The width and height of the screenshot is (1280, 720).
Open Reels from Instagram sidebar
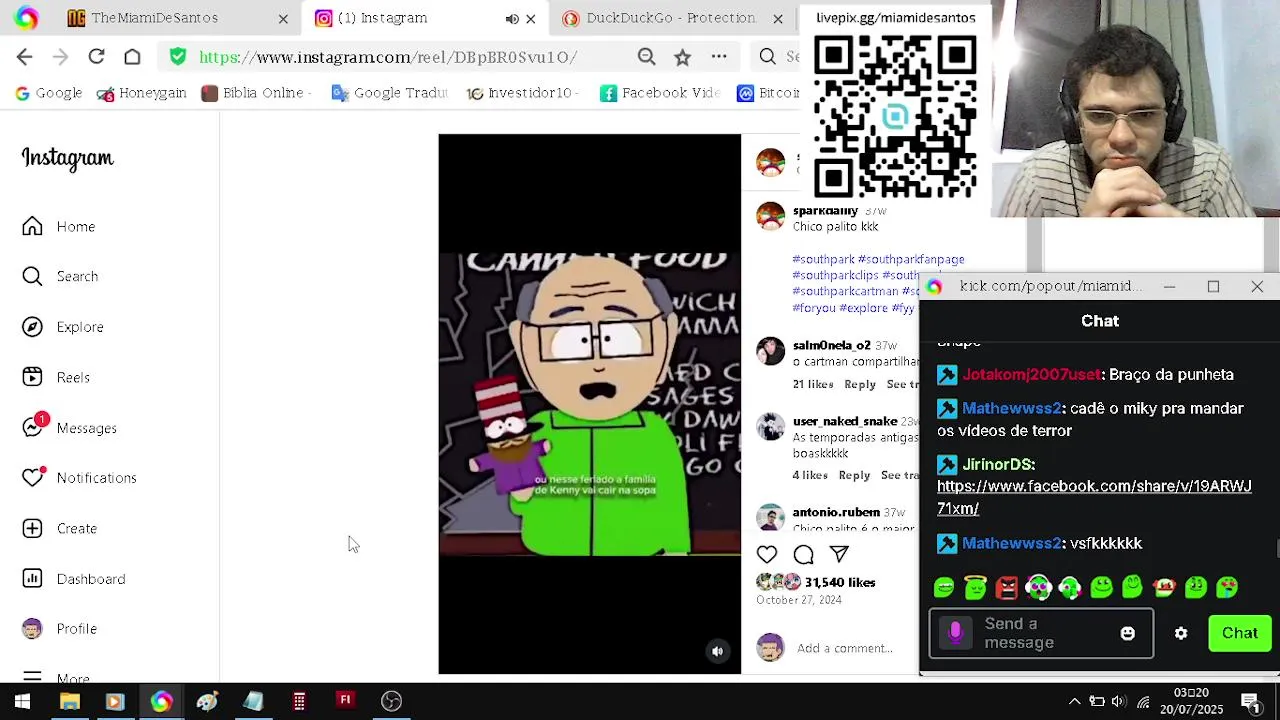(x=55, y=378)
